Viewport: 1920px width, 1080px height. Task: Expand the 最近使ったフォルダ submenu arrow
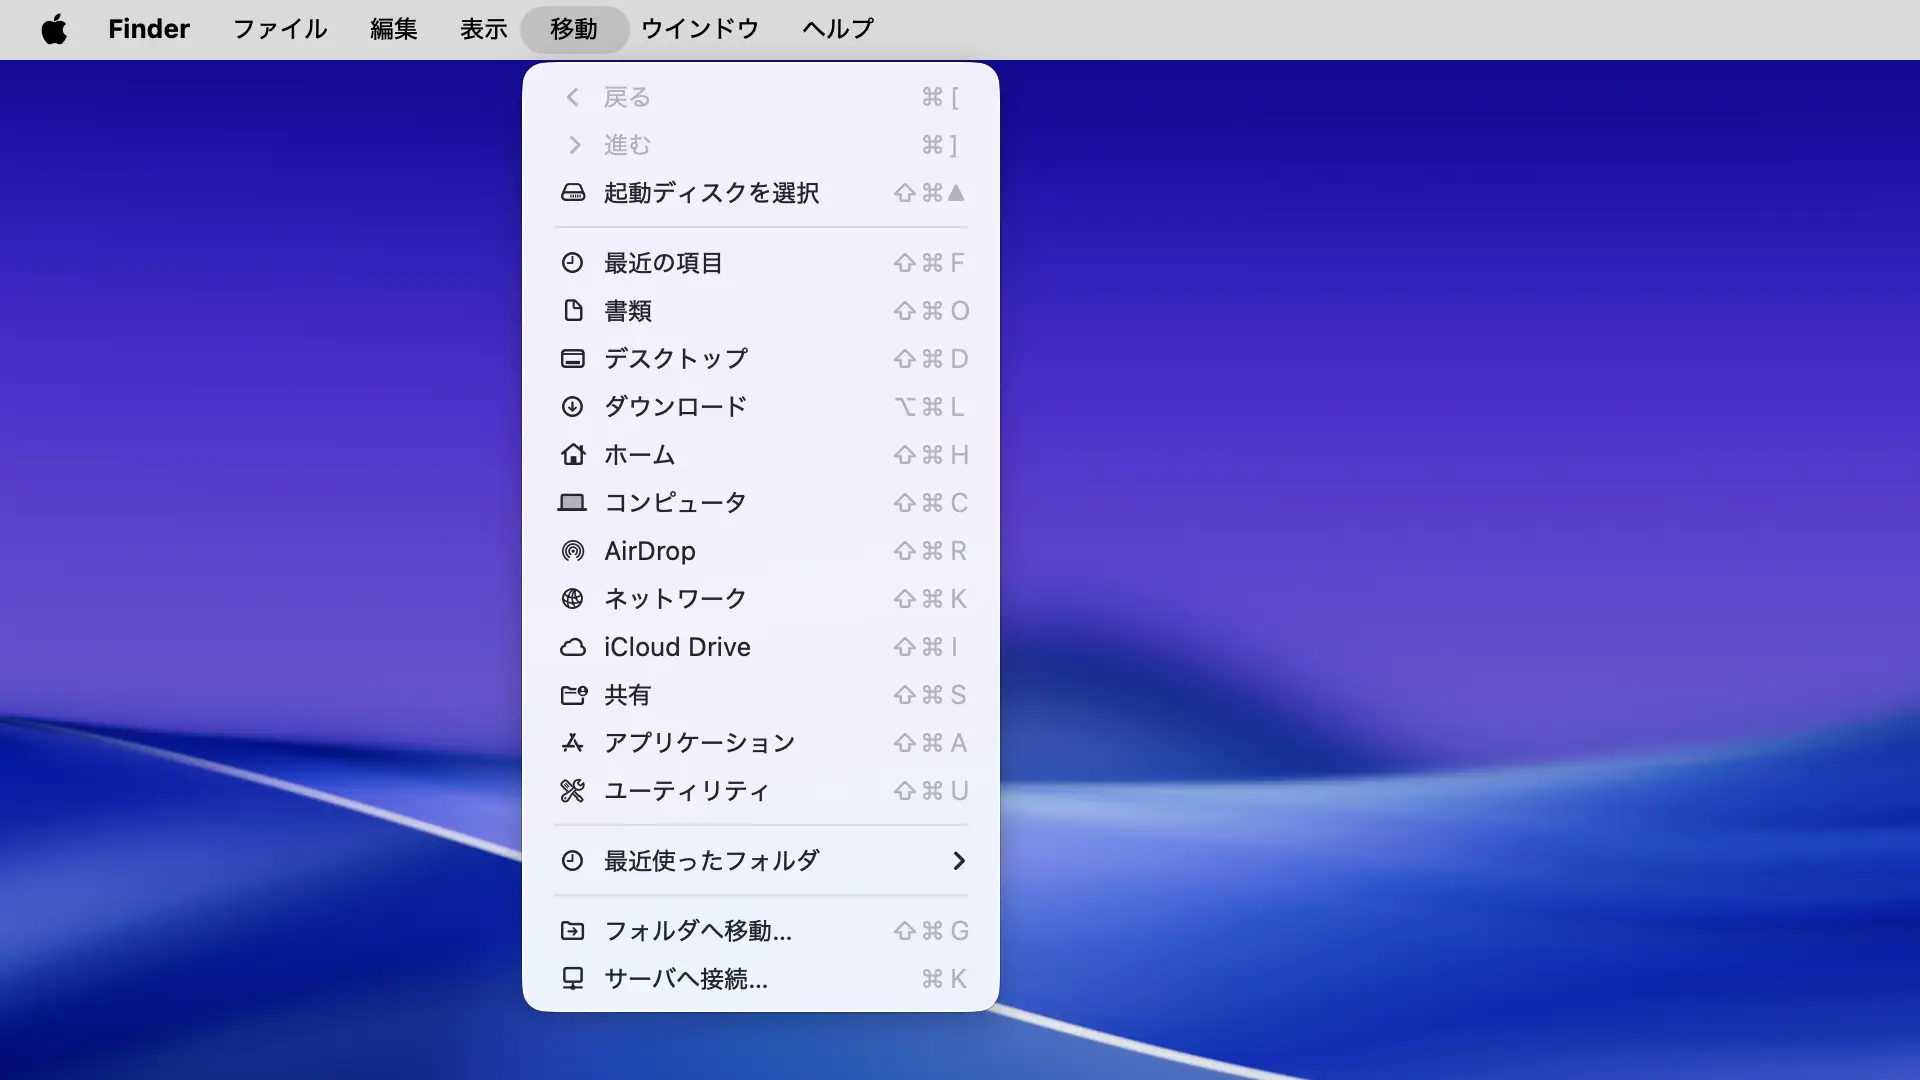click(x=958, y=861)
